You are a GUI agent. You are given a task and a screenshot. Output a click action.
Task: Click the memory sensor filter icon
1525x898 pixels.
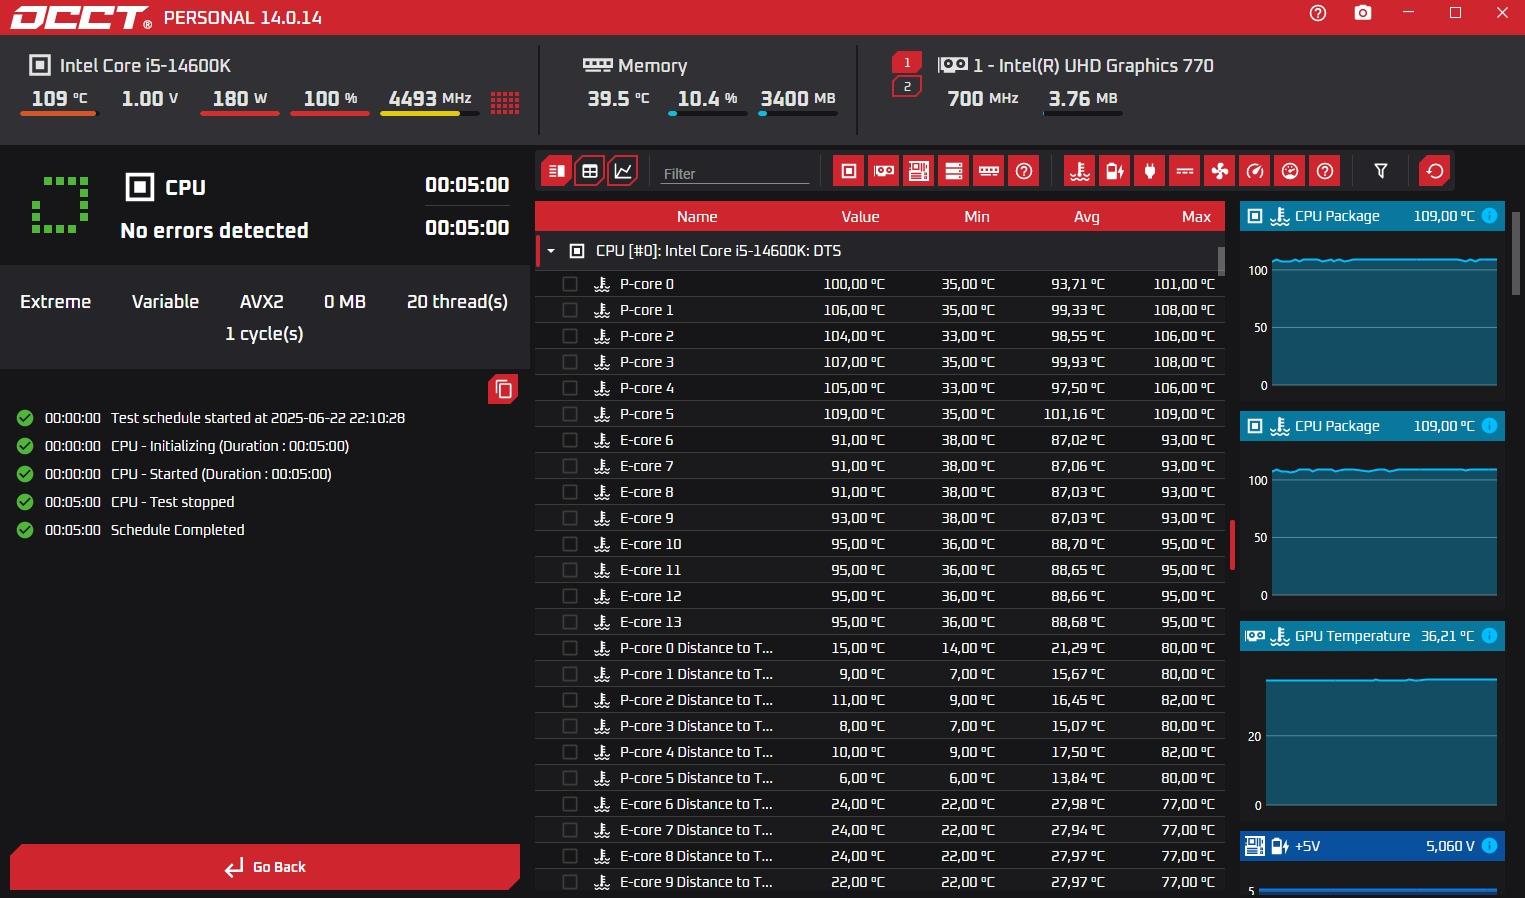pos(989,171)
